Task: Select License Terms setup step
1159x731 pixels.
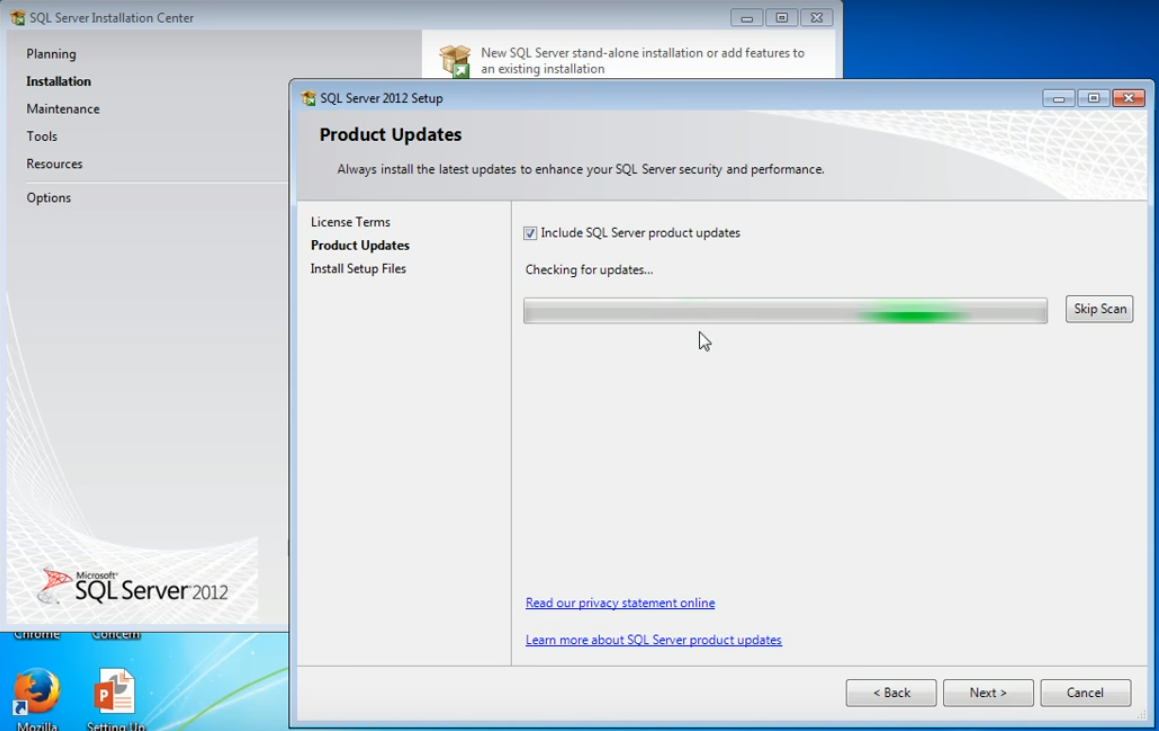Action: tap(350, 222)
